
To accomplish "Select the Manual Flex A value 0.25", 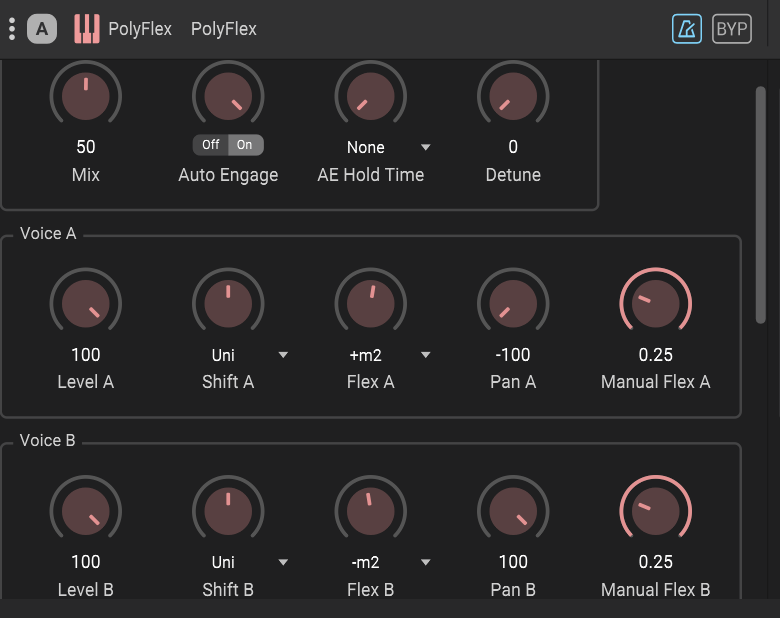I will 656,355.
